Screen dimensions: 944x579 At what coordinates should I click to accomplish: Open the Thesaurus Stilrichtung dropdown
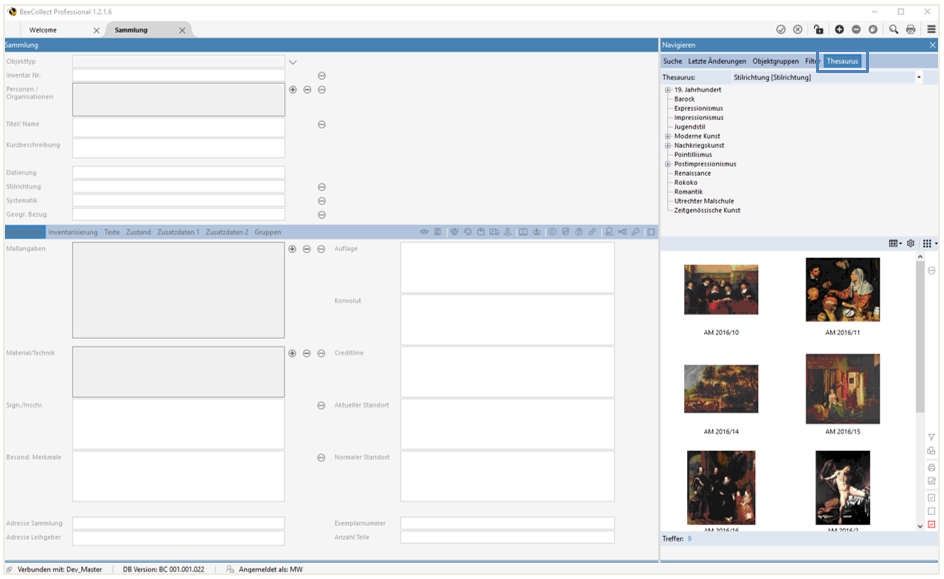919,77
